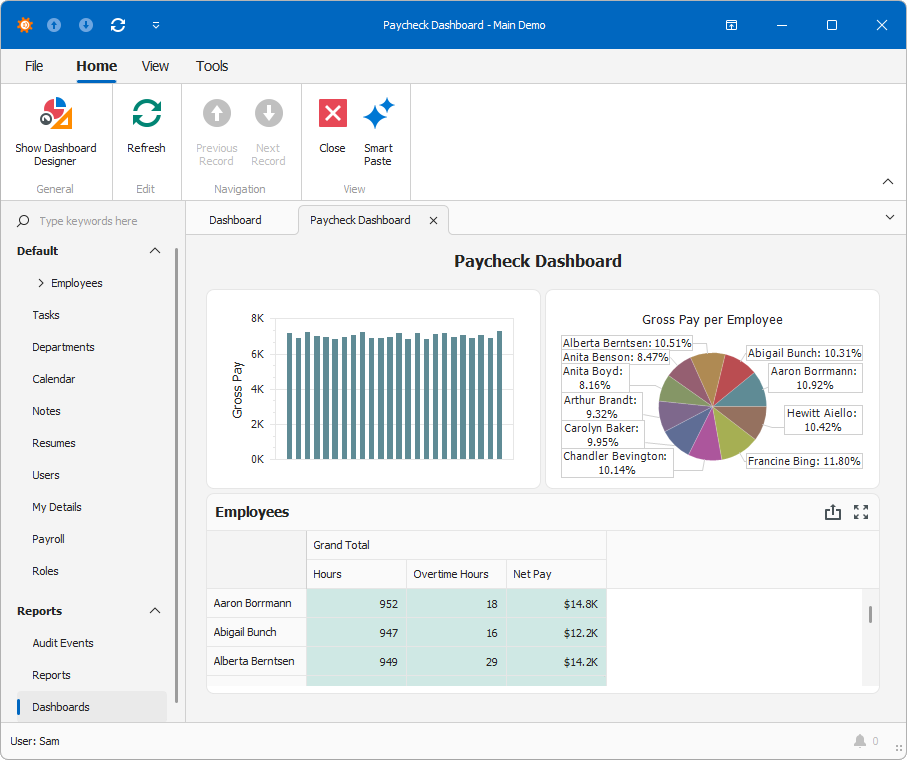Click the Hewitt Aiello 10.42% pie label
The height and width of the screenshot is (760, 907).
[x=823, y=420]
